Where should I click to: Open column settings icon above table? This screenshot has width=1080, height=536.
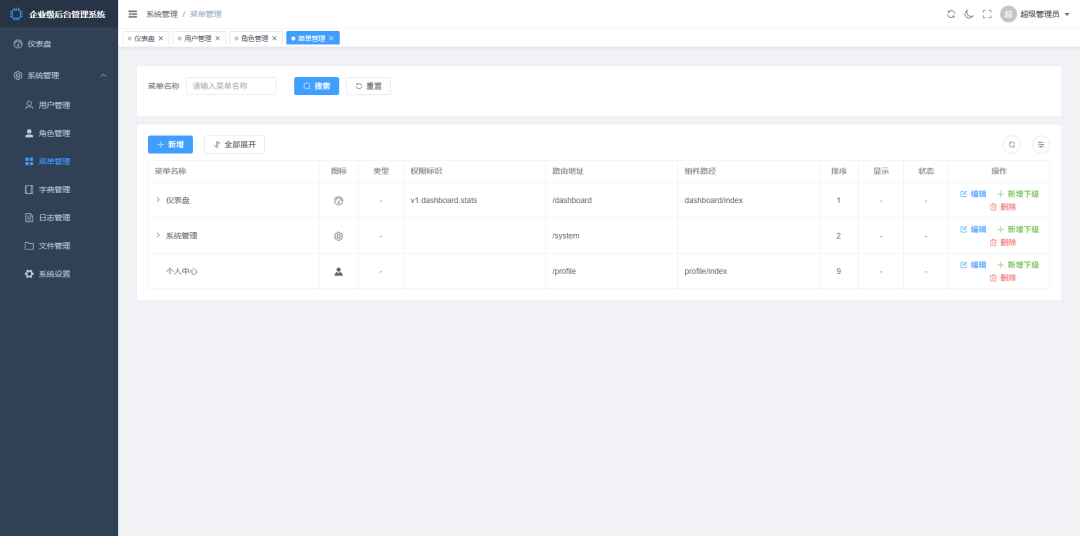point(1041,145)
